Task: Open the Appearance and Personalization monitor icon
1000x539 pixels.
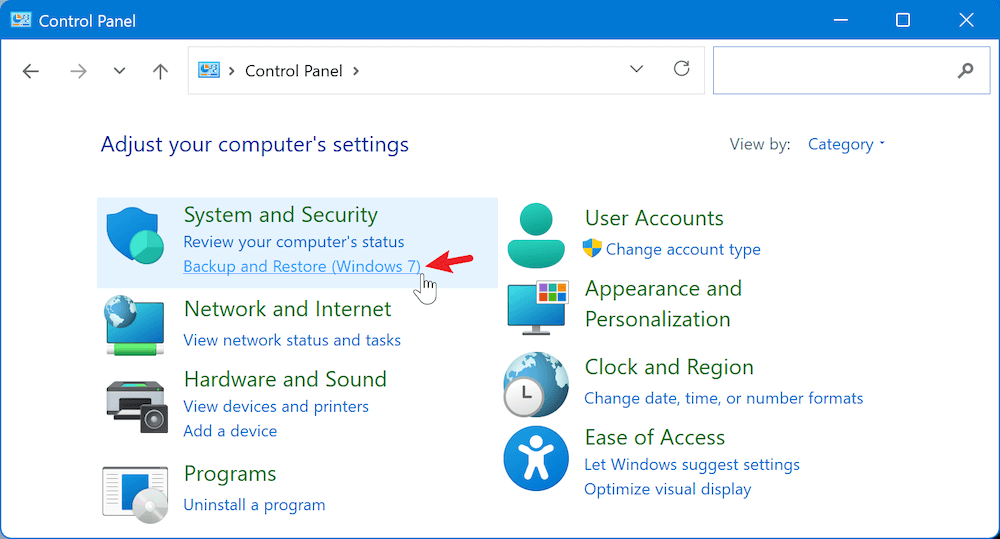Action: pos(537,307)
